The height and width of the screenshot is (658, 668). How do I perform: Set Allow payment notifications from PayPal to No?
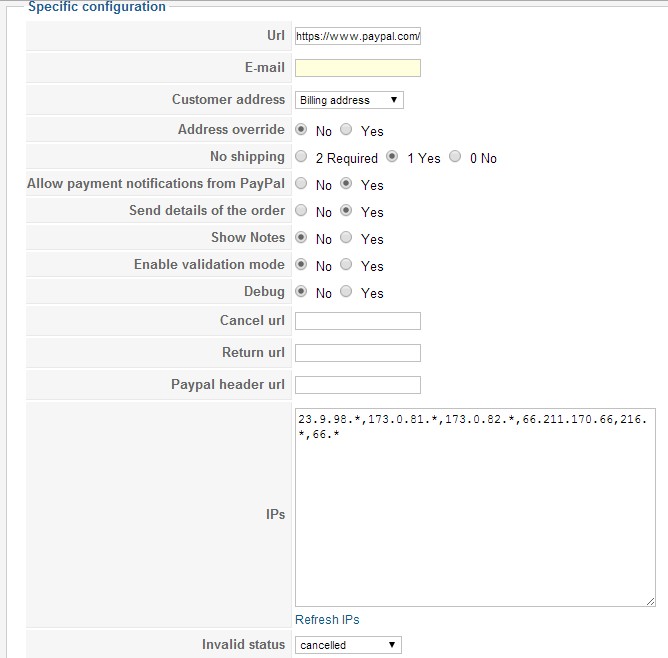click(x=301, y=184)
